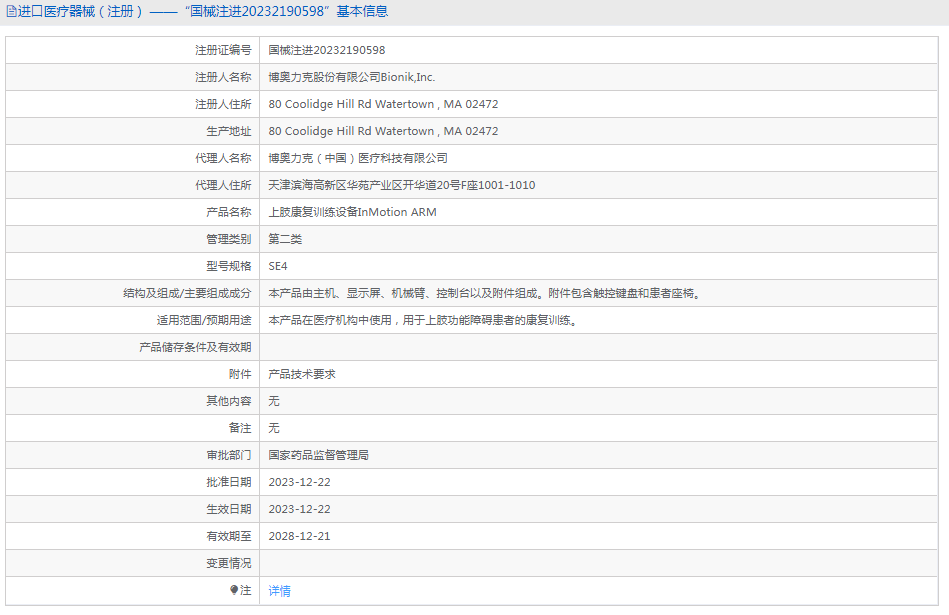Select the value 国家药品监督管理局
The height and width of the screenshot is (615, 949).
[319, 455]
